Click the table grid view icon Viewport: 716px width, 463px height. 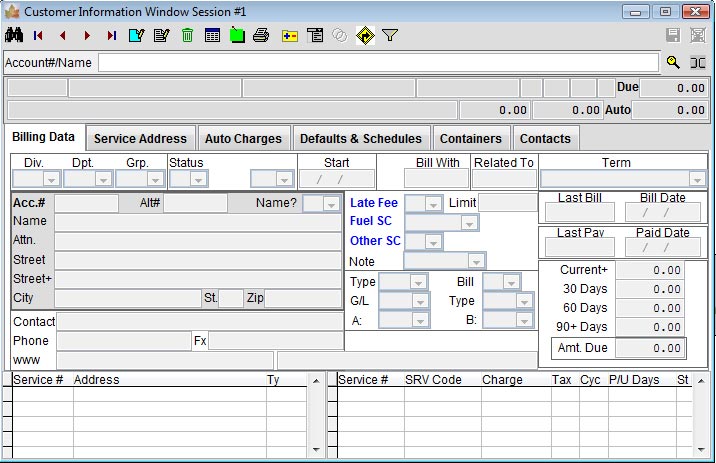pyautogui.click(x=212, y=36)
